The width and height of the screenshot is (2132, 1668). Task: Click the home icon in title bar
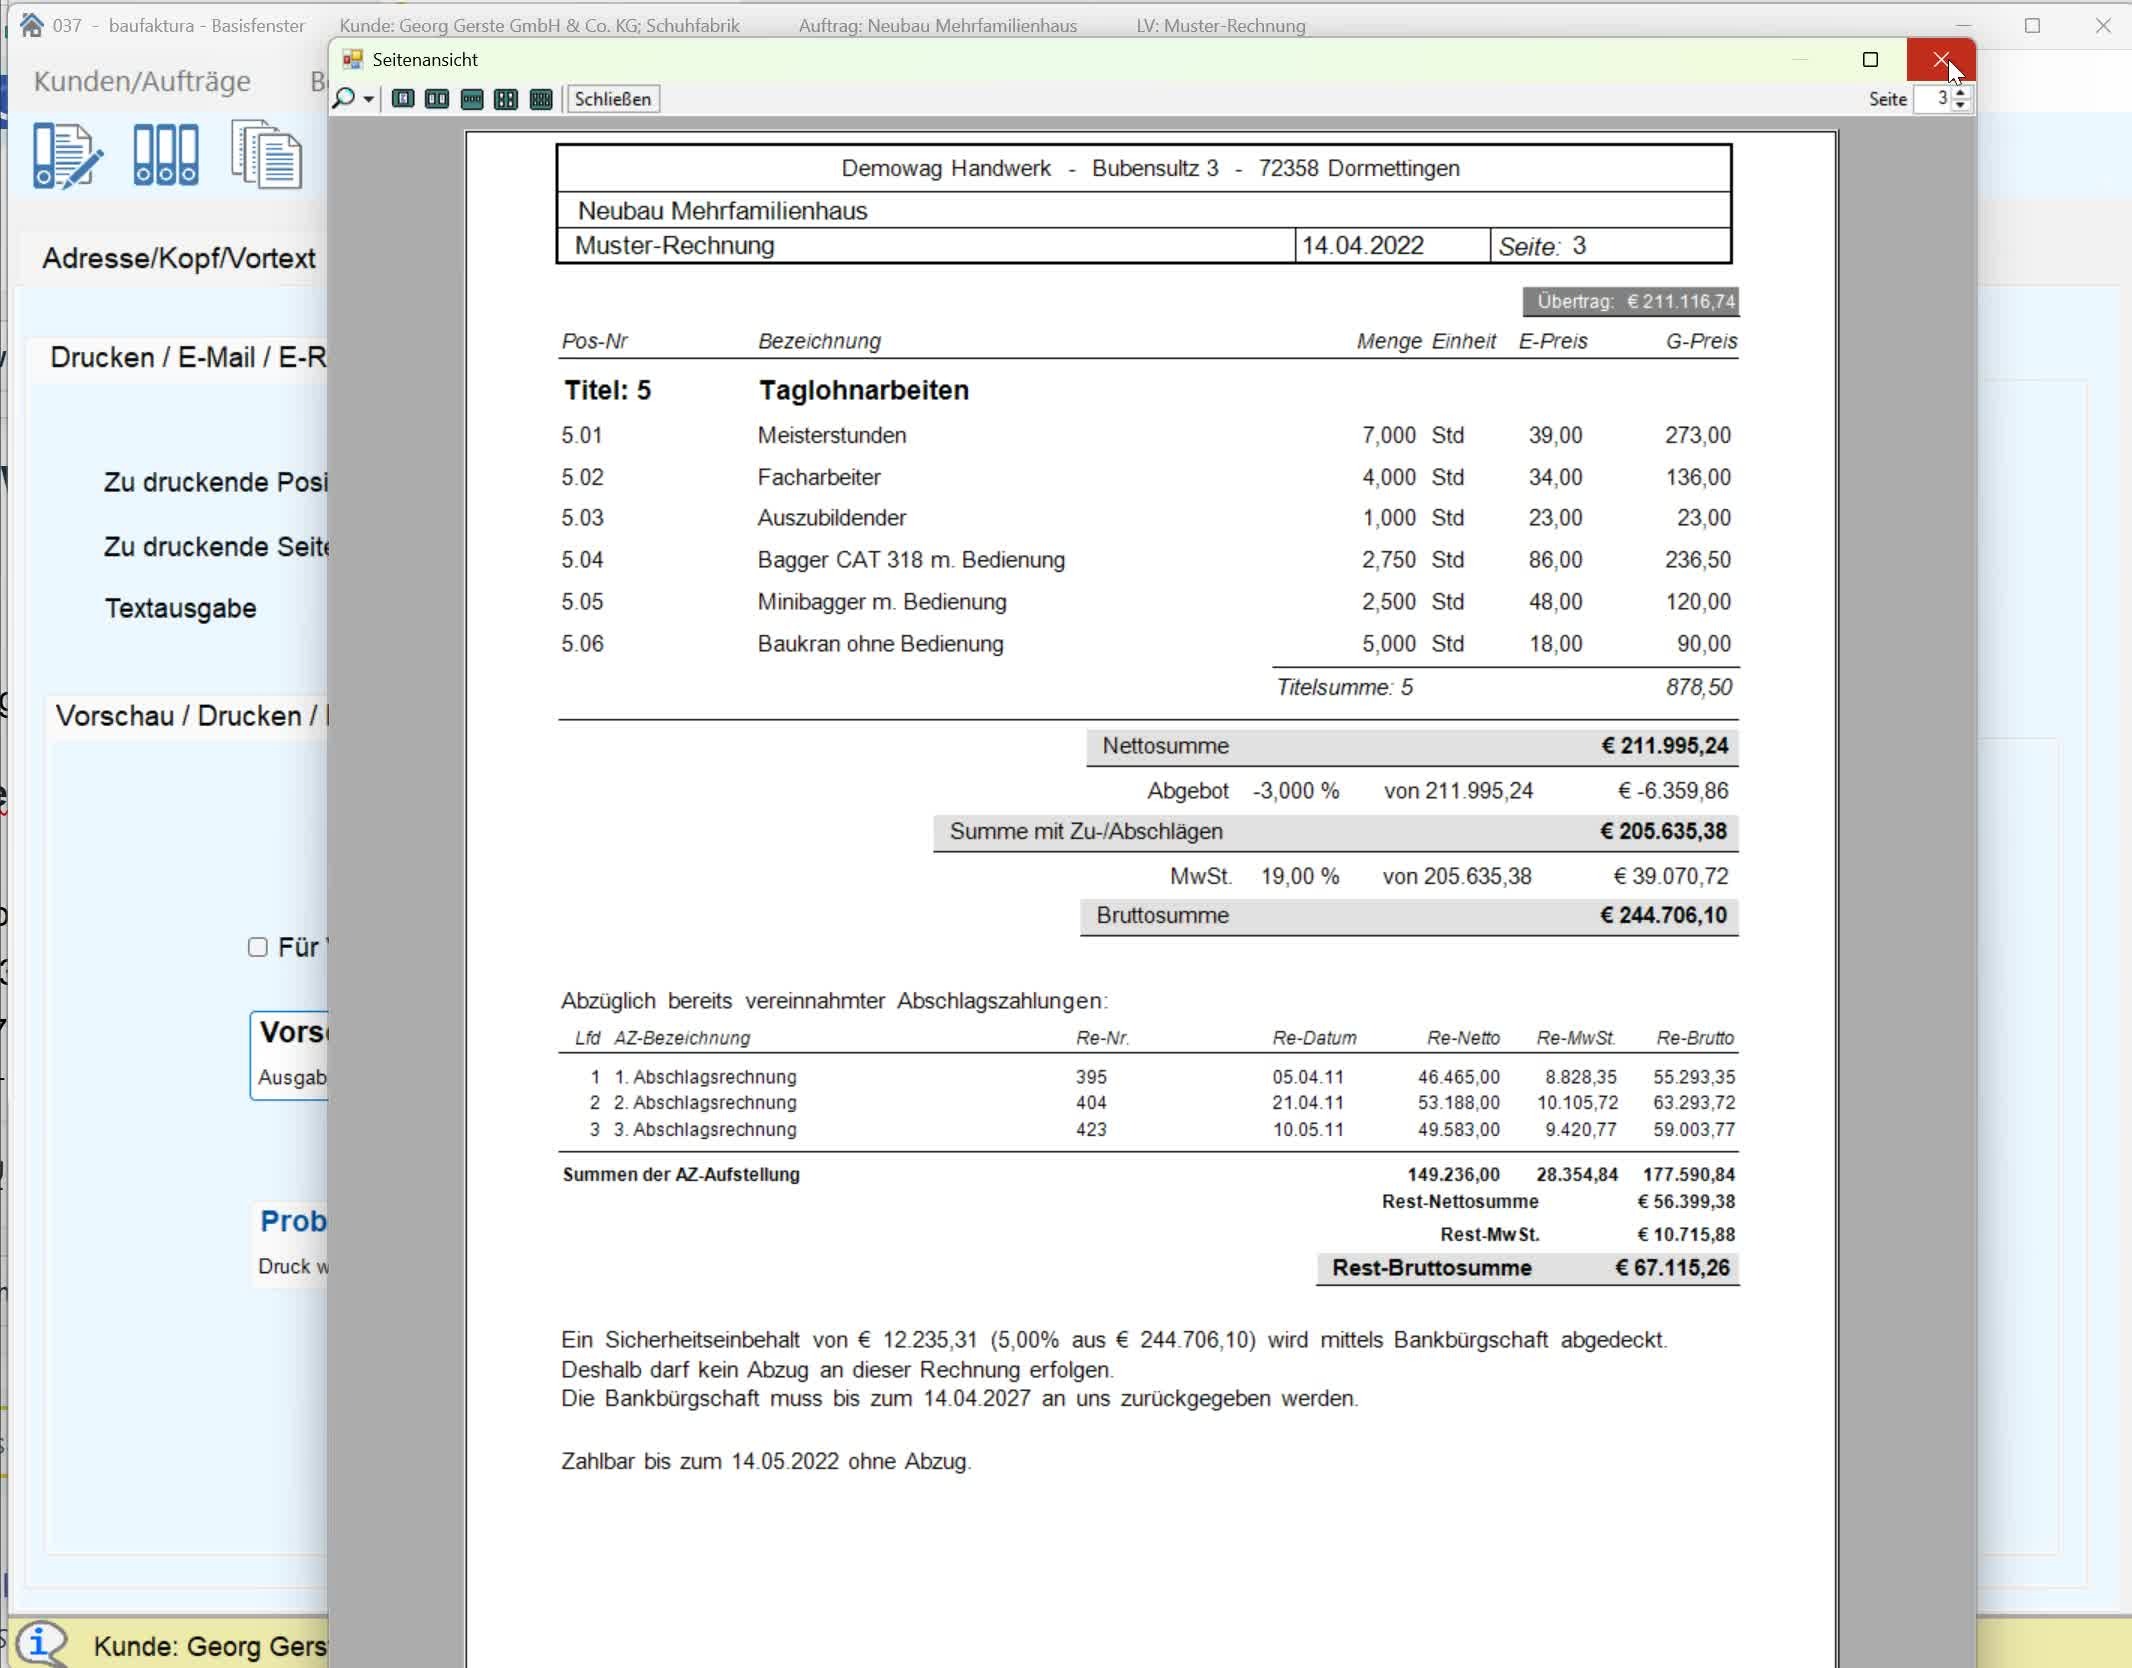32,25
